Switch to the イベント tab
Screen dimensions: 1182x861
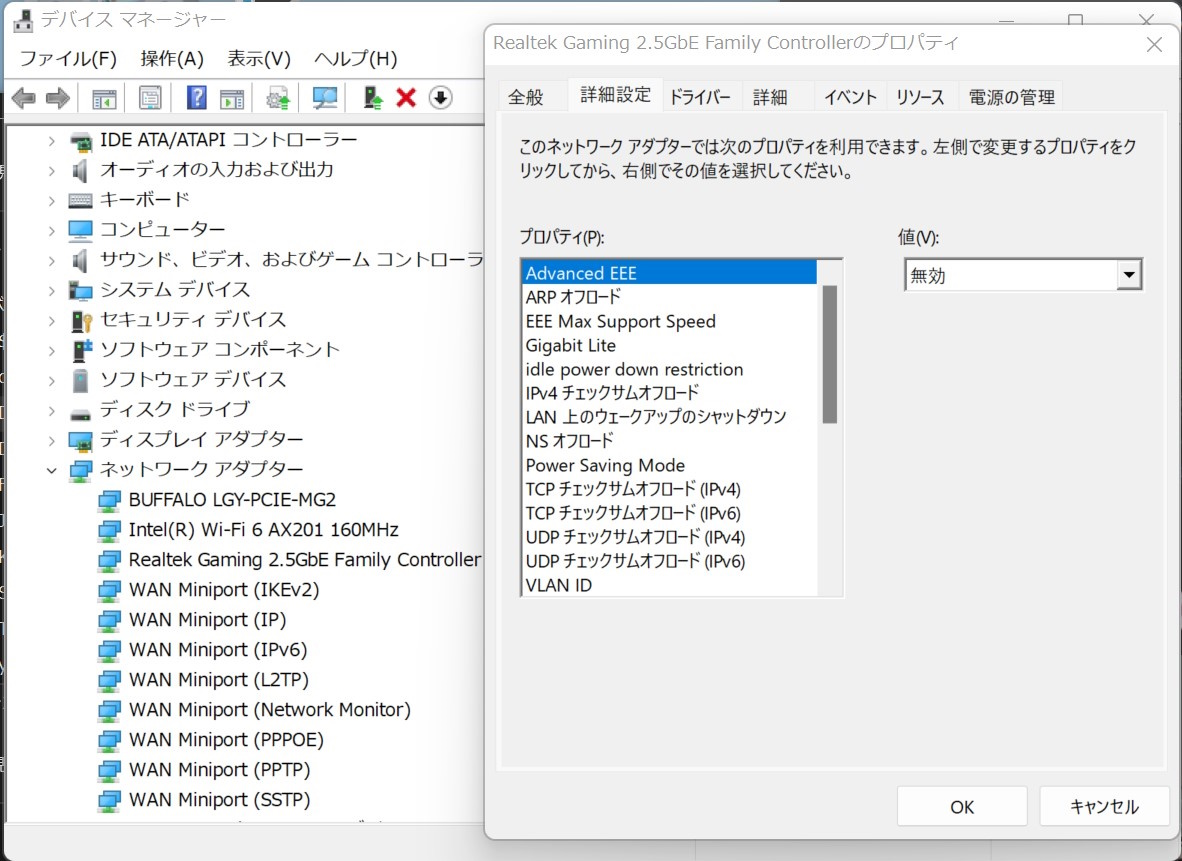point(850,97)
